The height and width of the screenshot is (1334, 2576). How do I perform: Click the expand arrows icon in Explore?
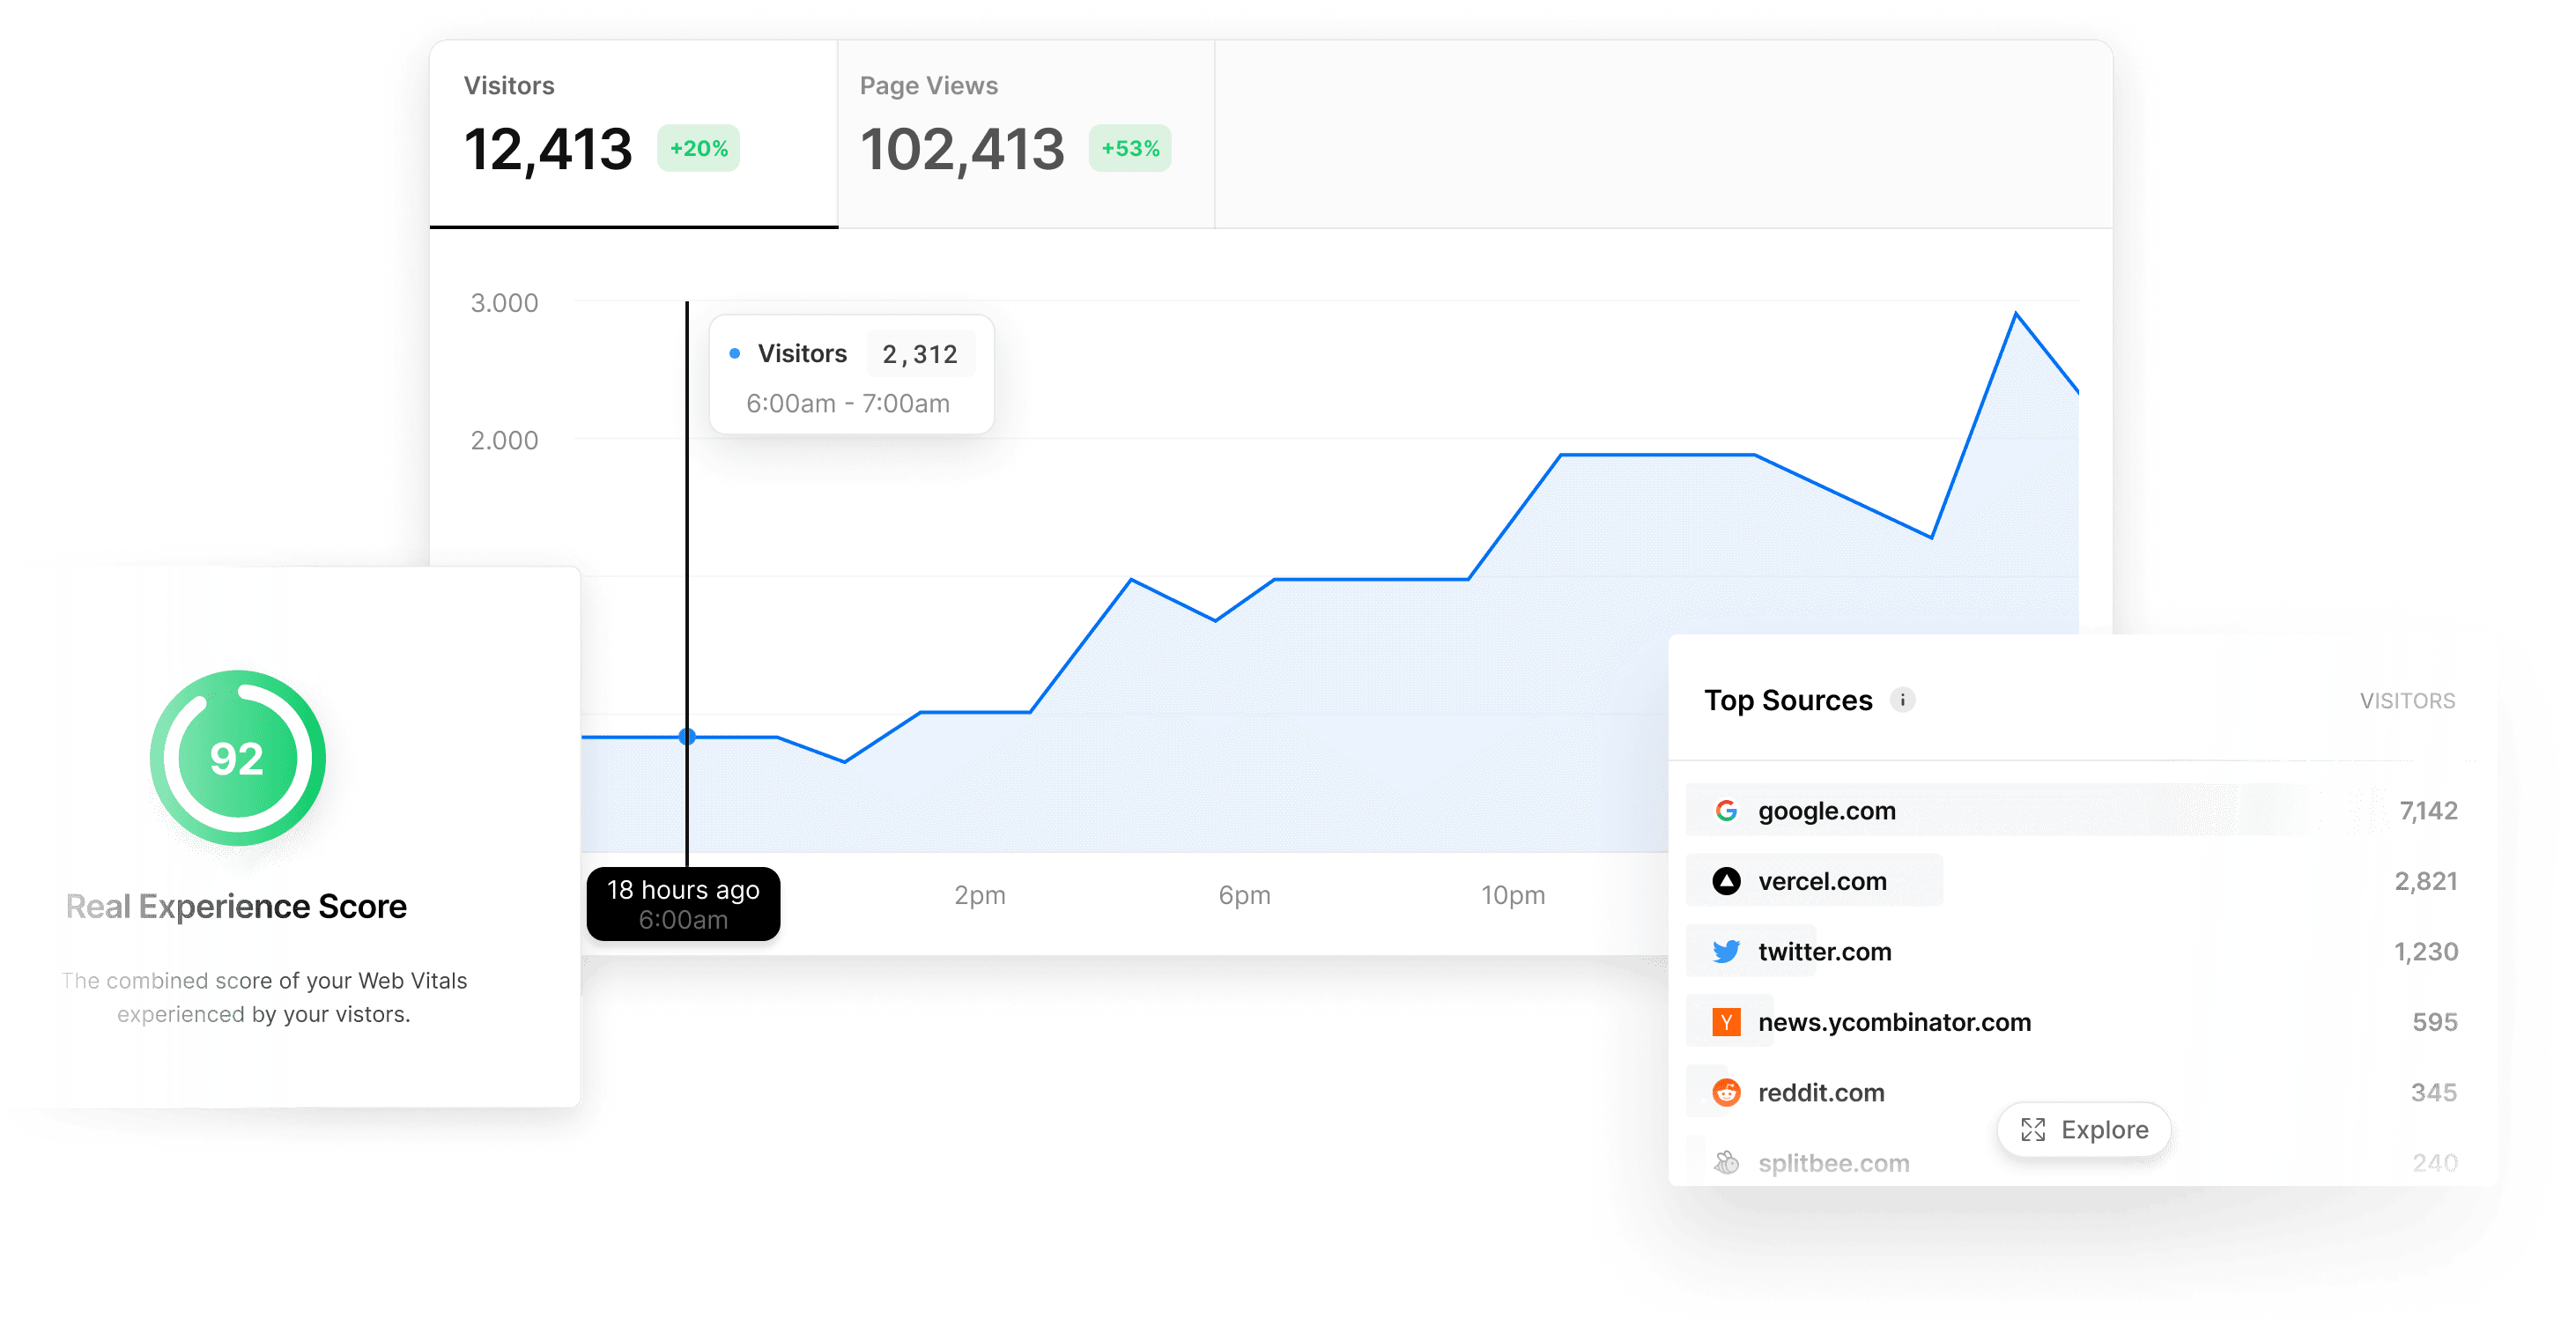tap(2032, 1129)
